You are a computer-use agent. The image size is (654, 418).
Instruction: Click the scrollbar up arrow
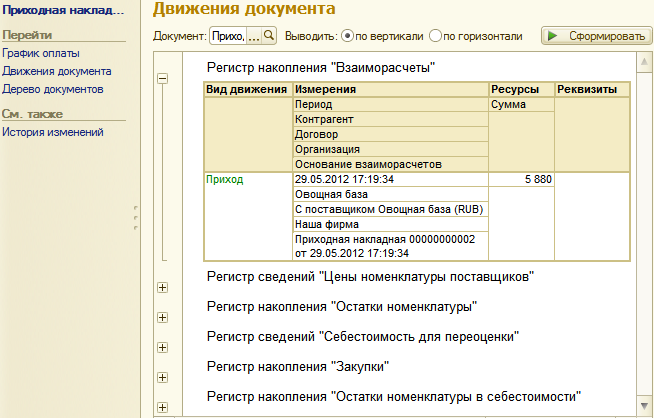pos(644,62)
